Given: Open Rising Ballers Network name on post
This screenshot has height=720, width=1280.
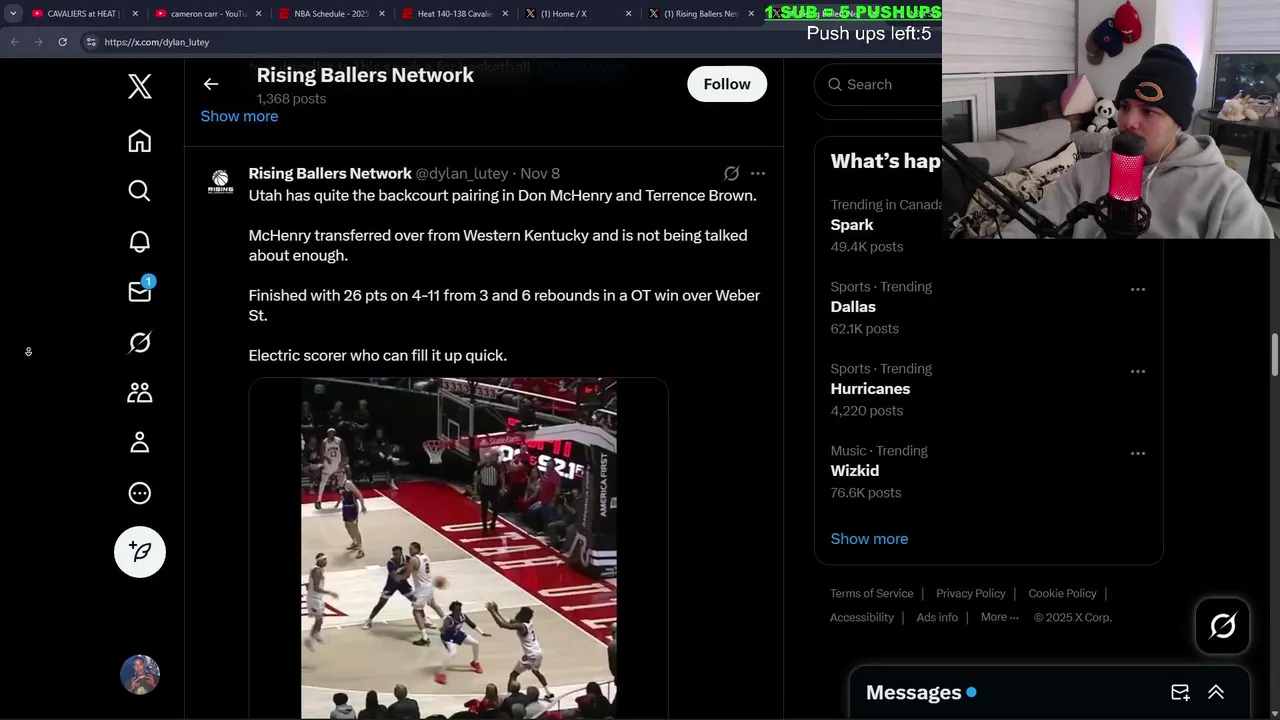Looking at the screenshot, I should (x=330, y=173).
